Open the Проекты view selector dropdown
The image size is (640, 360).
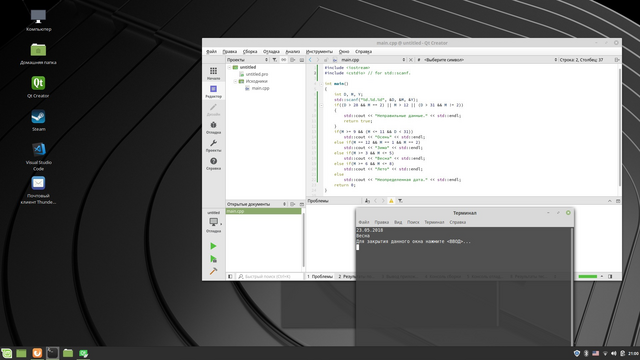tap(247, 60)
